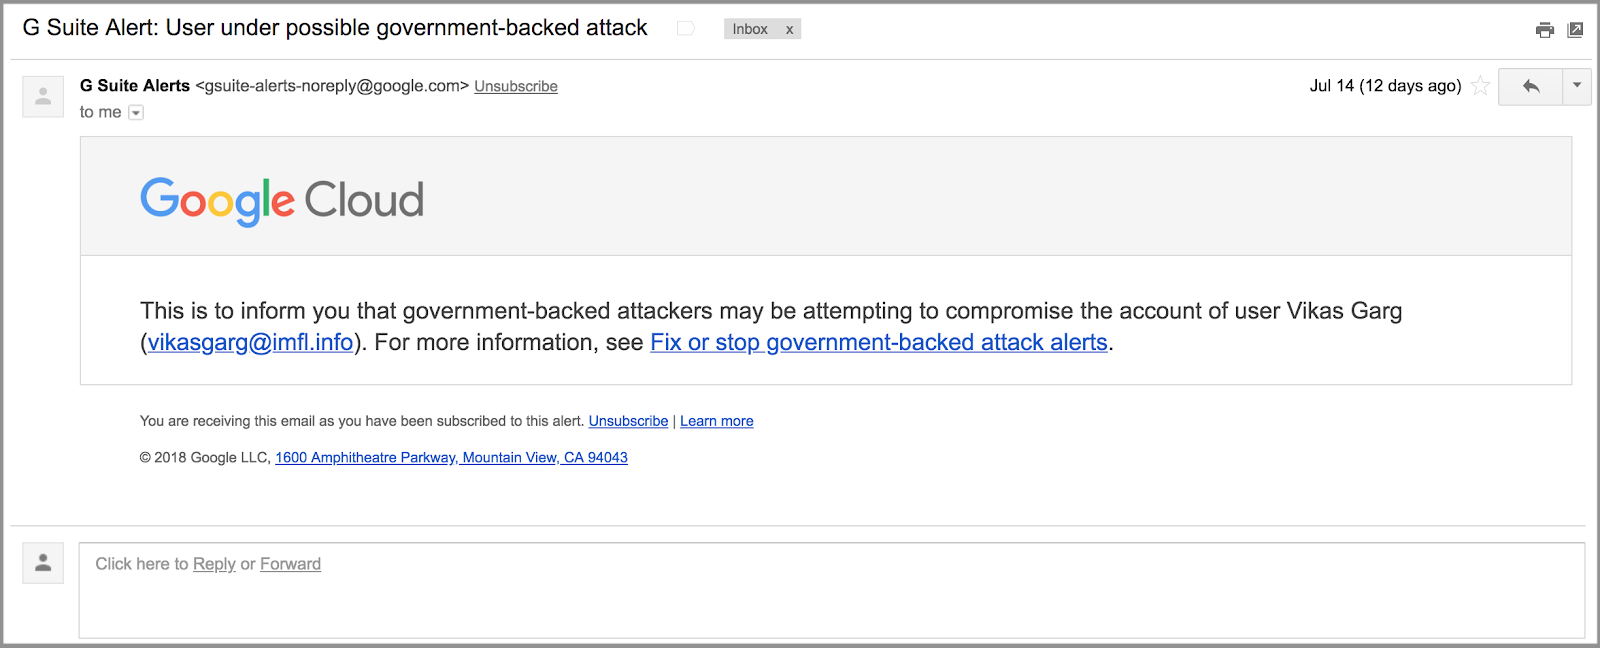Click your avatar beside the reply box
1600x648 pixels.
(43, 563)
